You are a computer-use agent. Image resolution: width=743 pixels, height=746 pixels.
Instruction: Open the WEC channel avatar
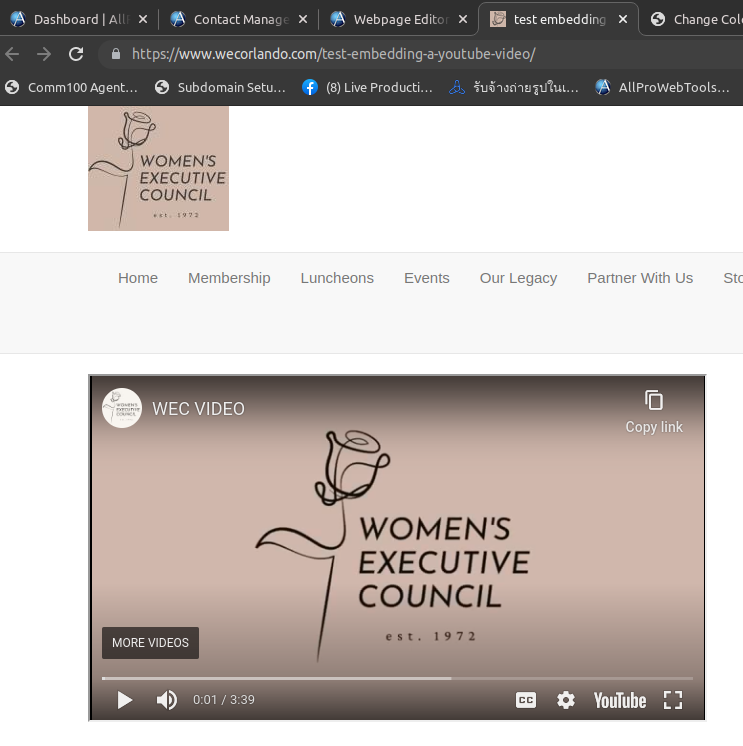tap(122, 408)
